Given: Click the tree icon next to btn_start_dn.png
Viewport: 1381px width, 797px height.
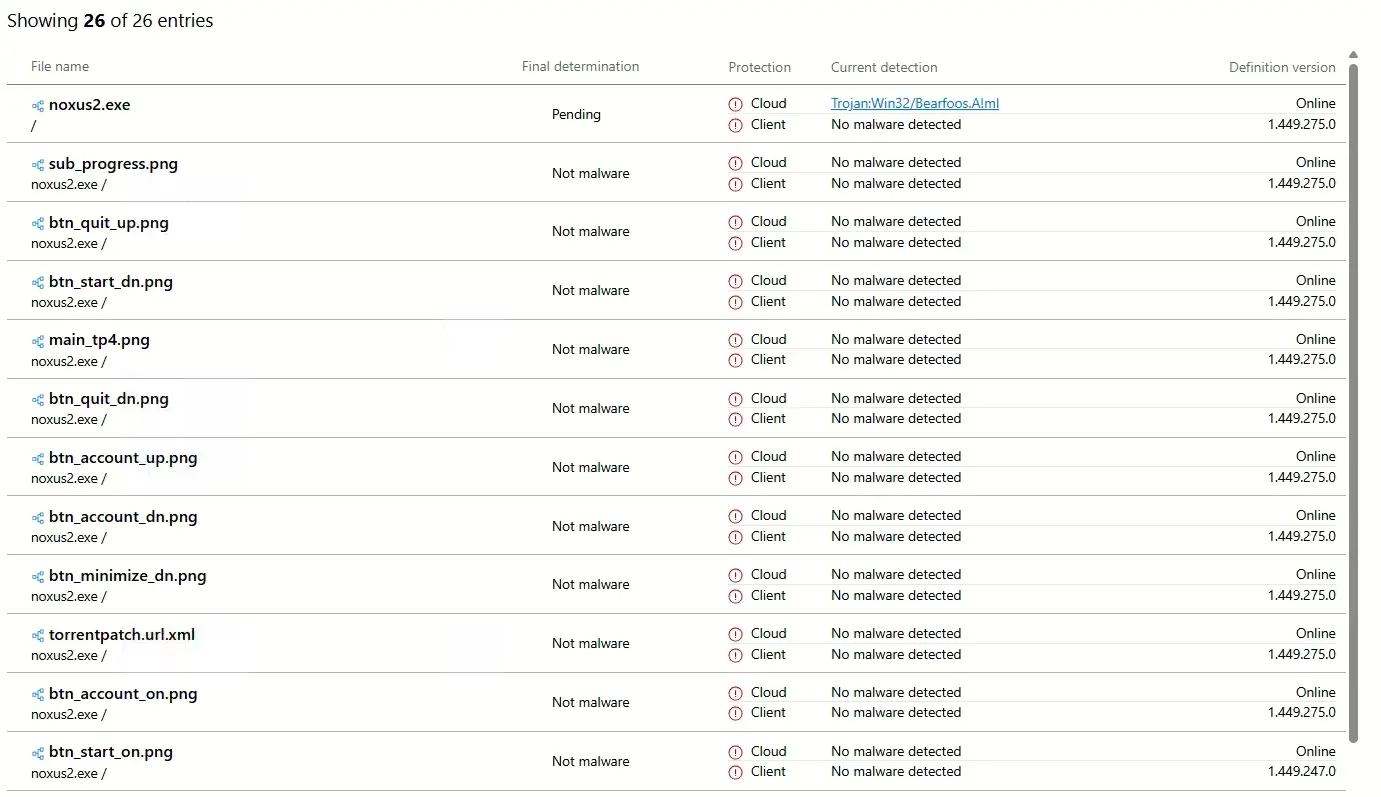Looking at the screenshot, I should [x=38, y=282].
